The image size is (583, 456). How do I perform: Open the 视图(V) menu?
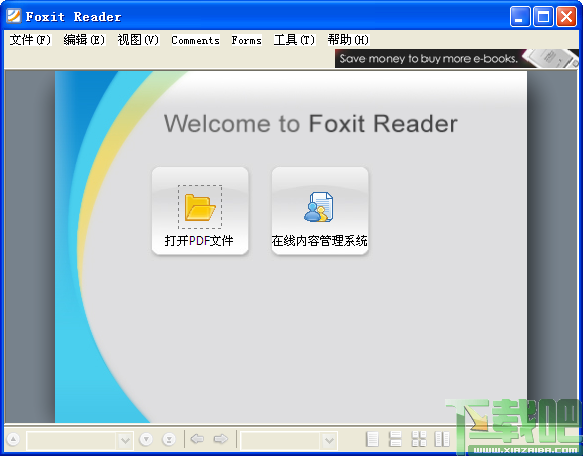click(x=138, y=40)
